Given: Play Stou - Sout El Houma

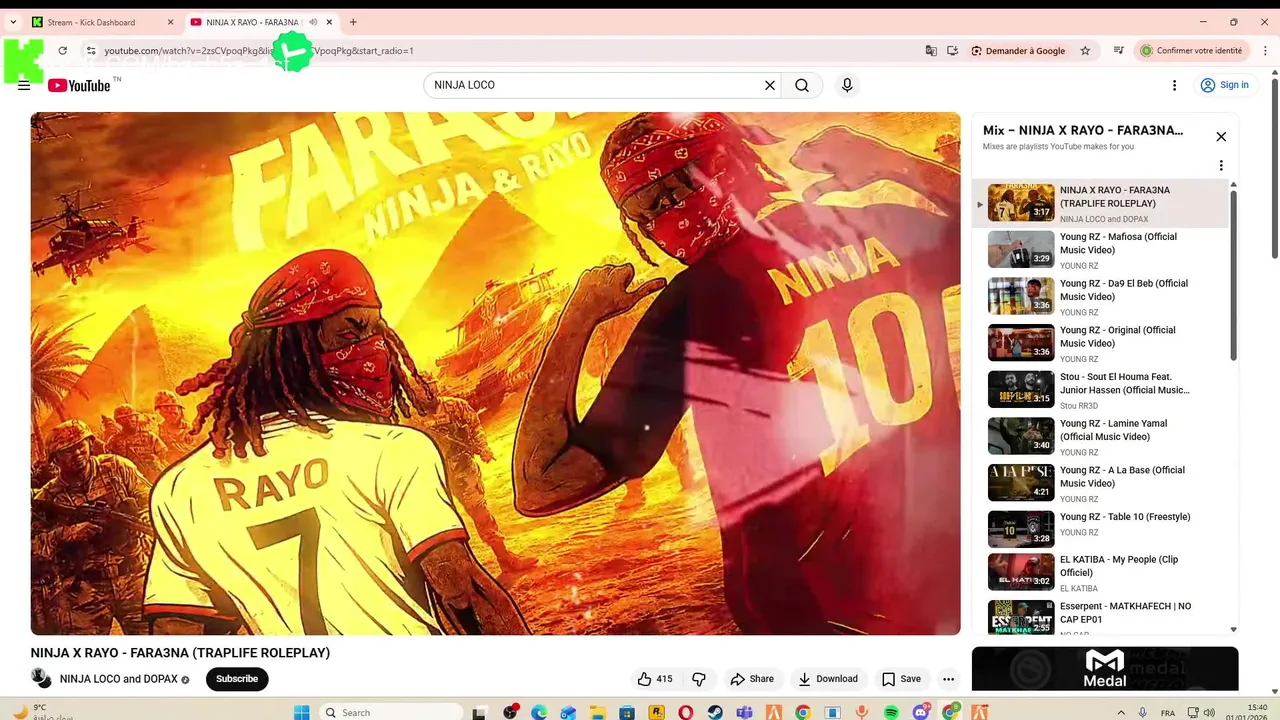Looking at the screenshot, I should coord(1100,390).
